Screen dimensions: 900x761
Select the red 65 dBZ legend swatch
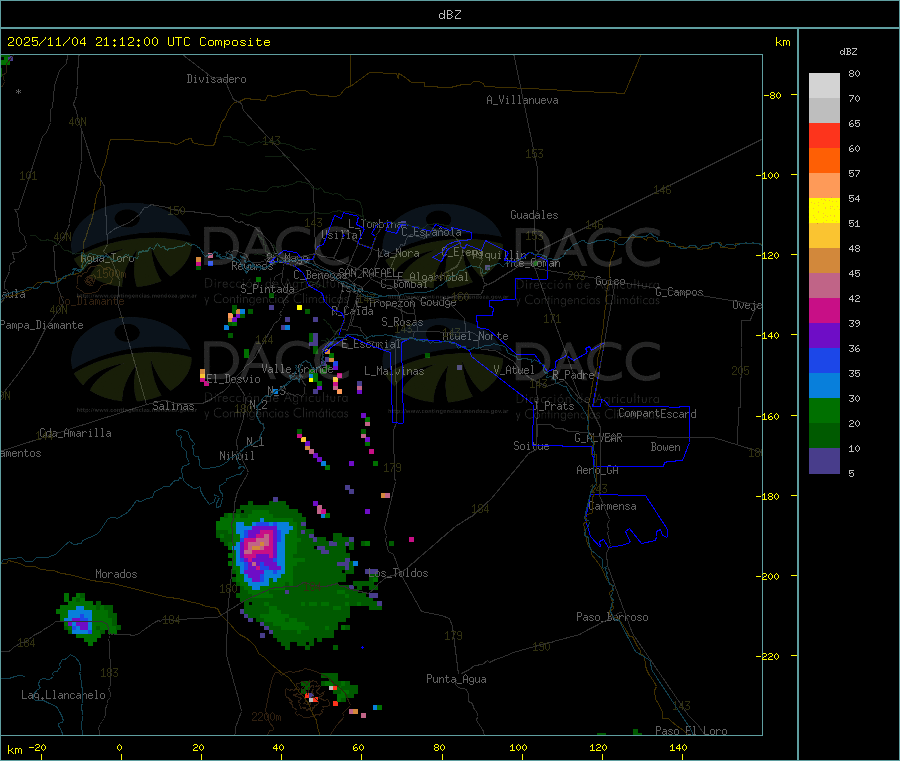point(824,135)
